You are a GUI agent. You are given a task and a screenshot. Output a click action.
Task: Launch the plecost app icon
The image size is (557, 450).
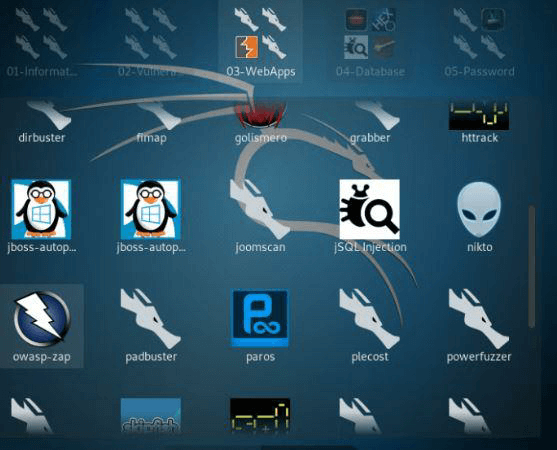pyautogui.click(x=369, y=319)
